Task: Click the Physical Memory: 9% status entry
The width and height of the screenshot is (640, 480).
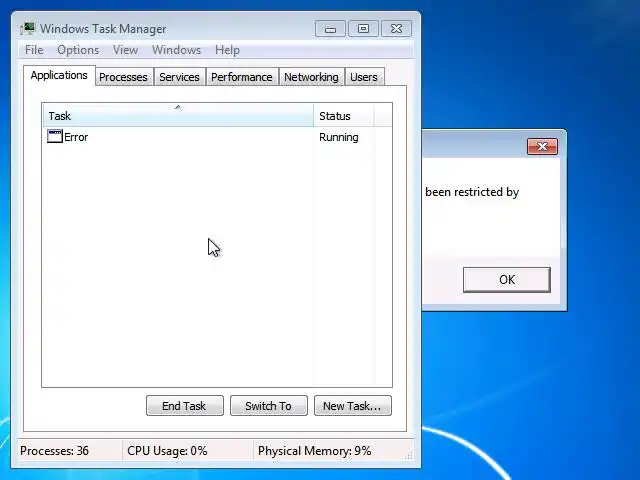Action: coord(314,451)
